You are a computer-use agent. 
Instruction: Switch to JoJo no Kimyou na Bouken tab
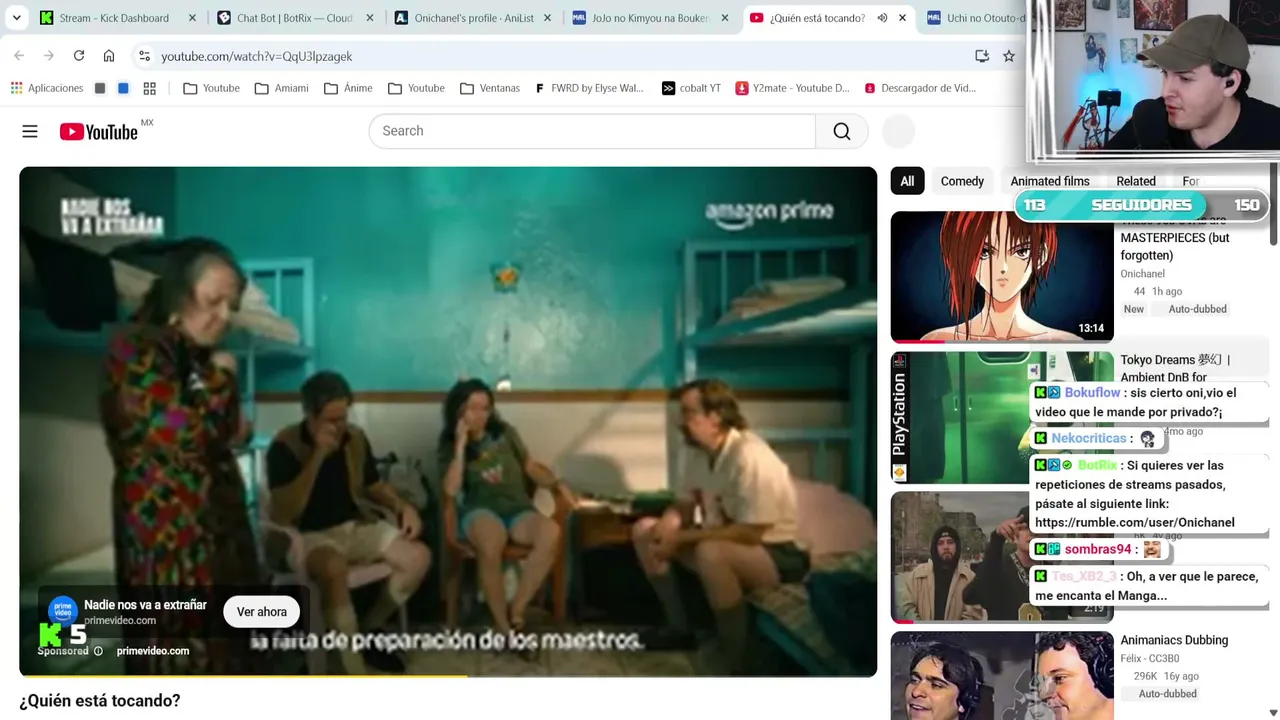click(650, 18)
